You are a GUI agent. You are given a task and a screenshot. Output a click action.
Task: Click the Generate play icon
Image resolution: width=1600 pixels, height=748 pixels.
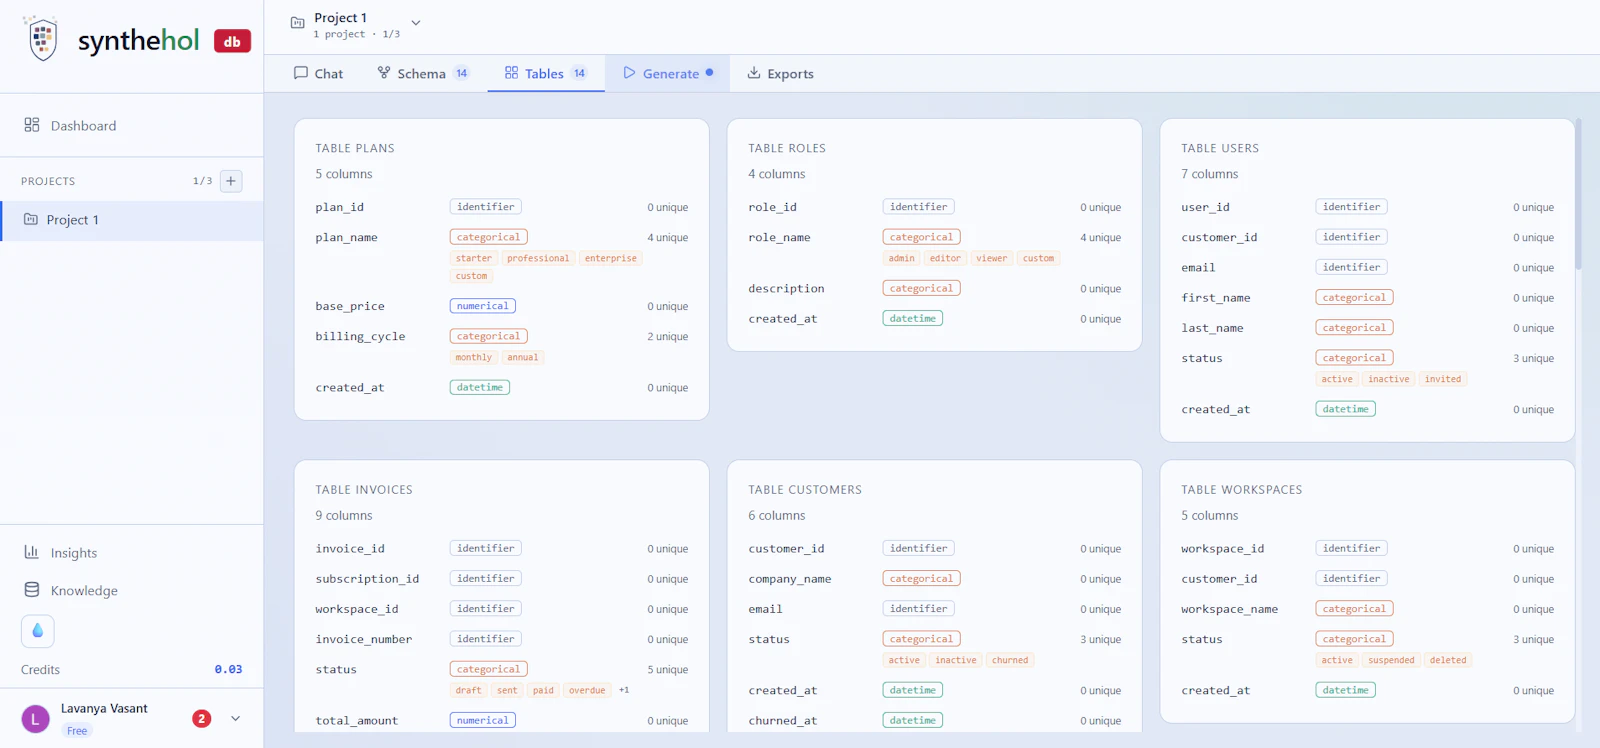629,73
